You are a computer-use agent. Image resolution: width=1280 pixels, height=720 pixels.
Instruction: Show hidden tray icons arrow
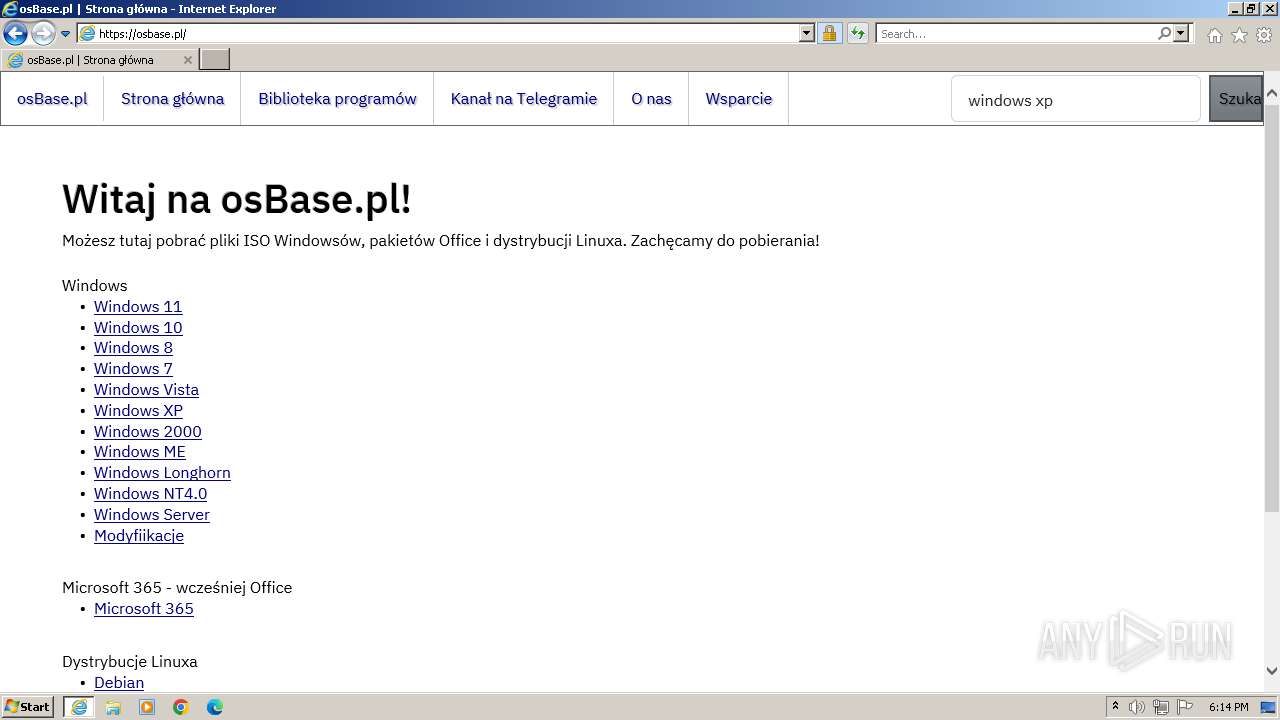1116,707
